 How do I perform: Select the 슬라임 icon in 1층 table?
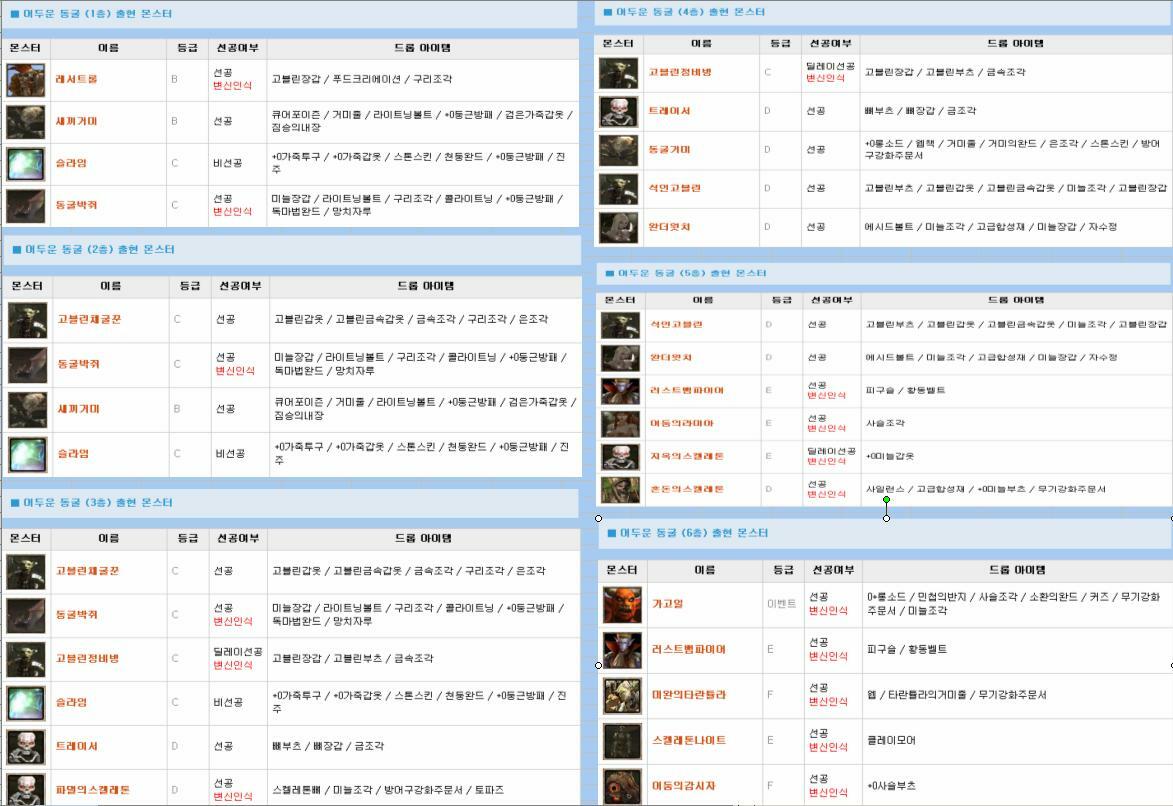(x=25, y=164)
